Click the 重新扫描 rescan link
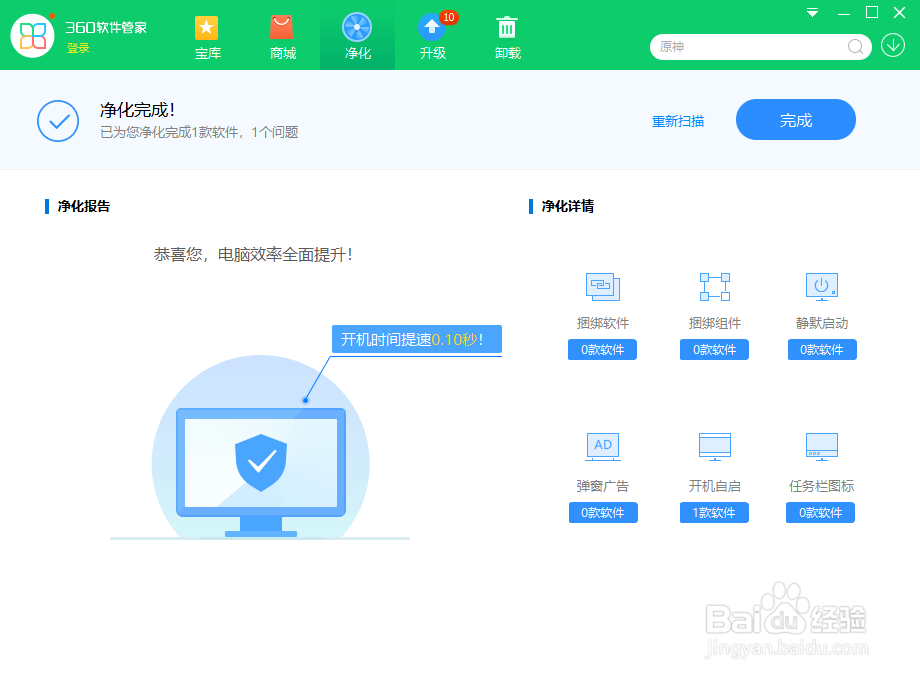Image resolution: width=920 pixels, height=680 pixels. pyautogui.click(x=678, y=120)
